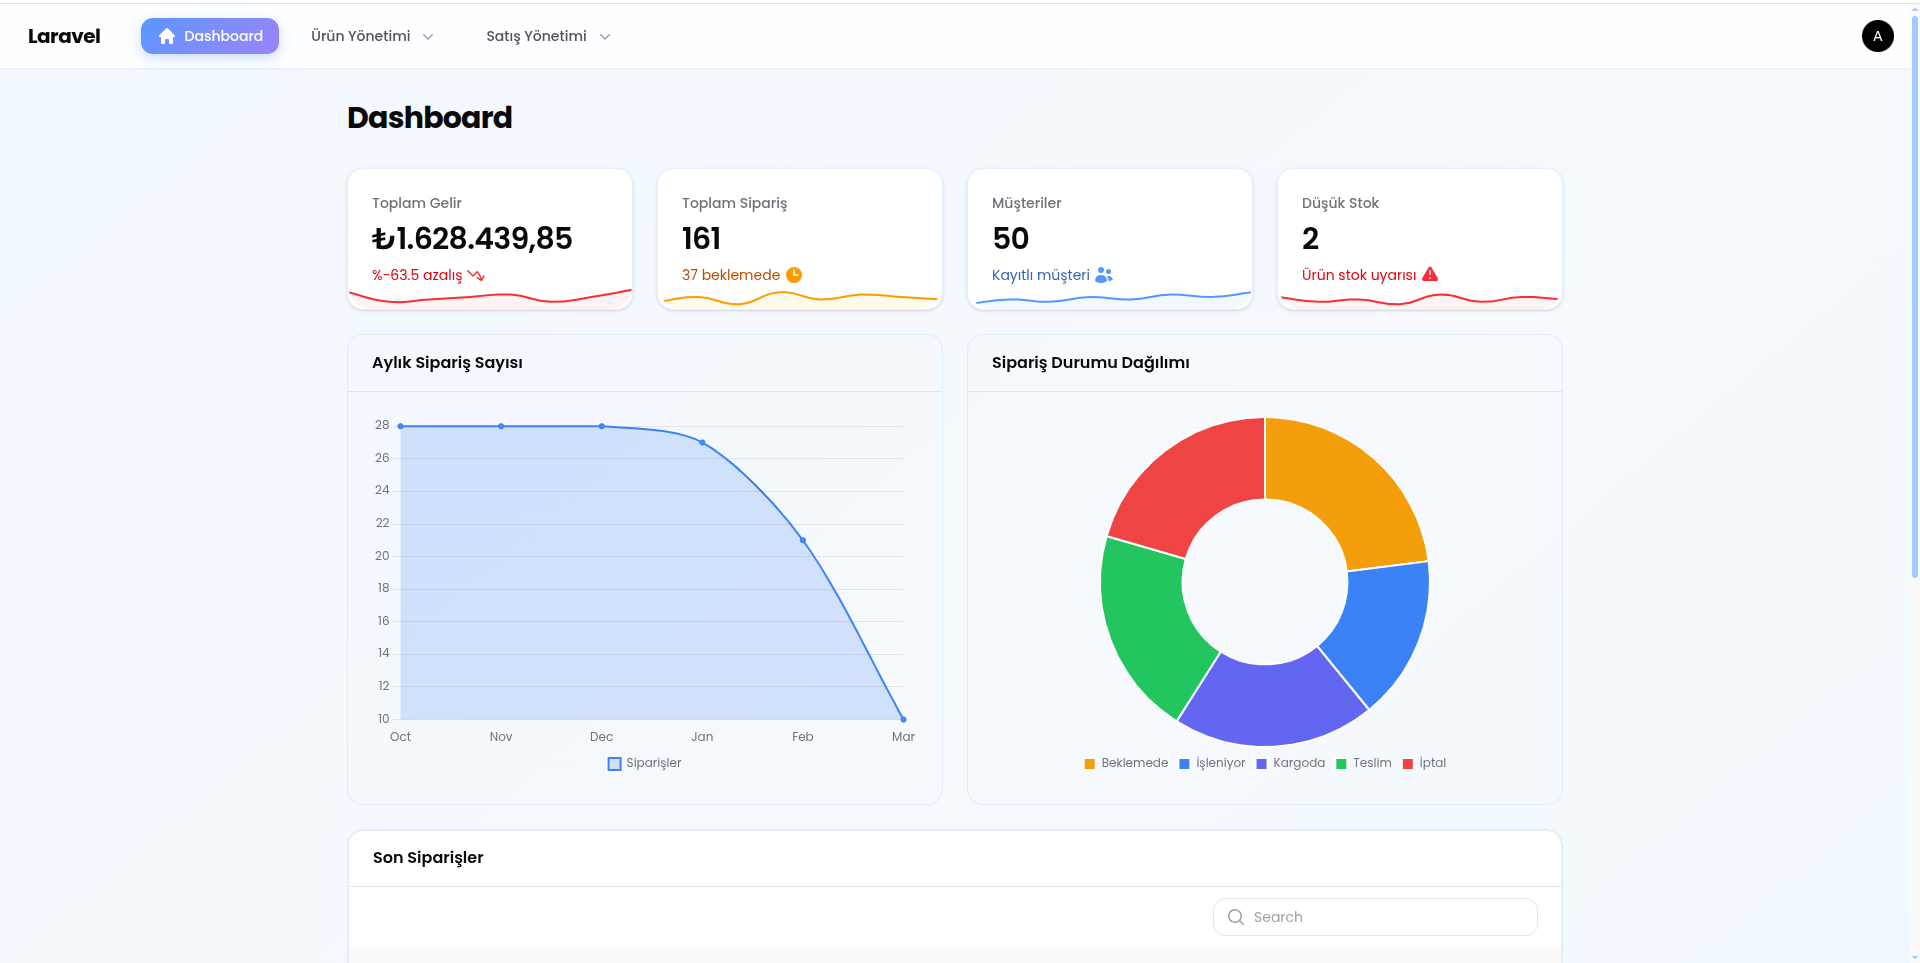Click the 'Ürün stok uyarısı' text
Image resolution: width=1920 pixels, height=963 pixels.
1359,275
